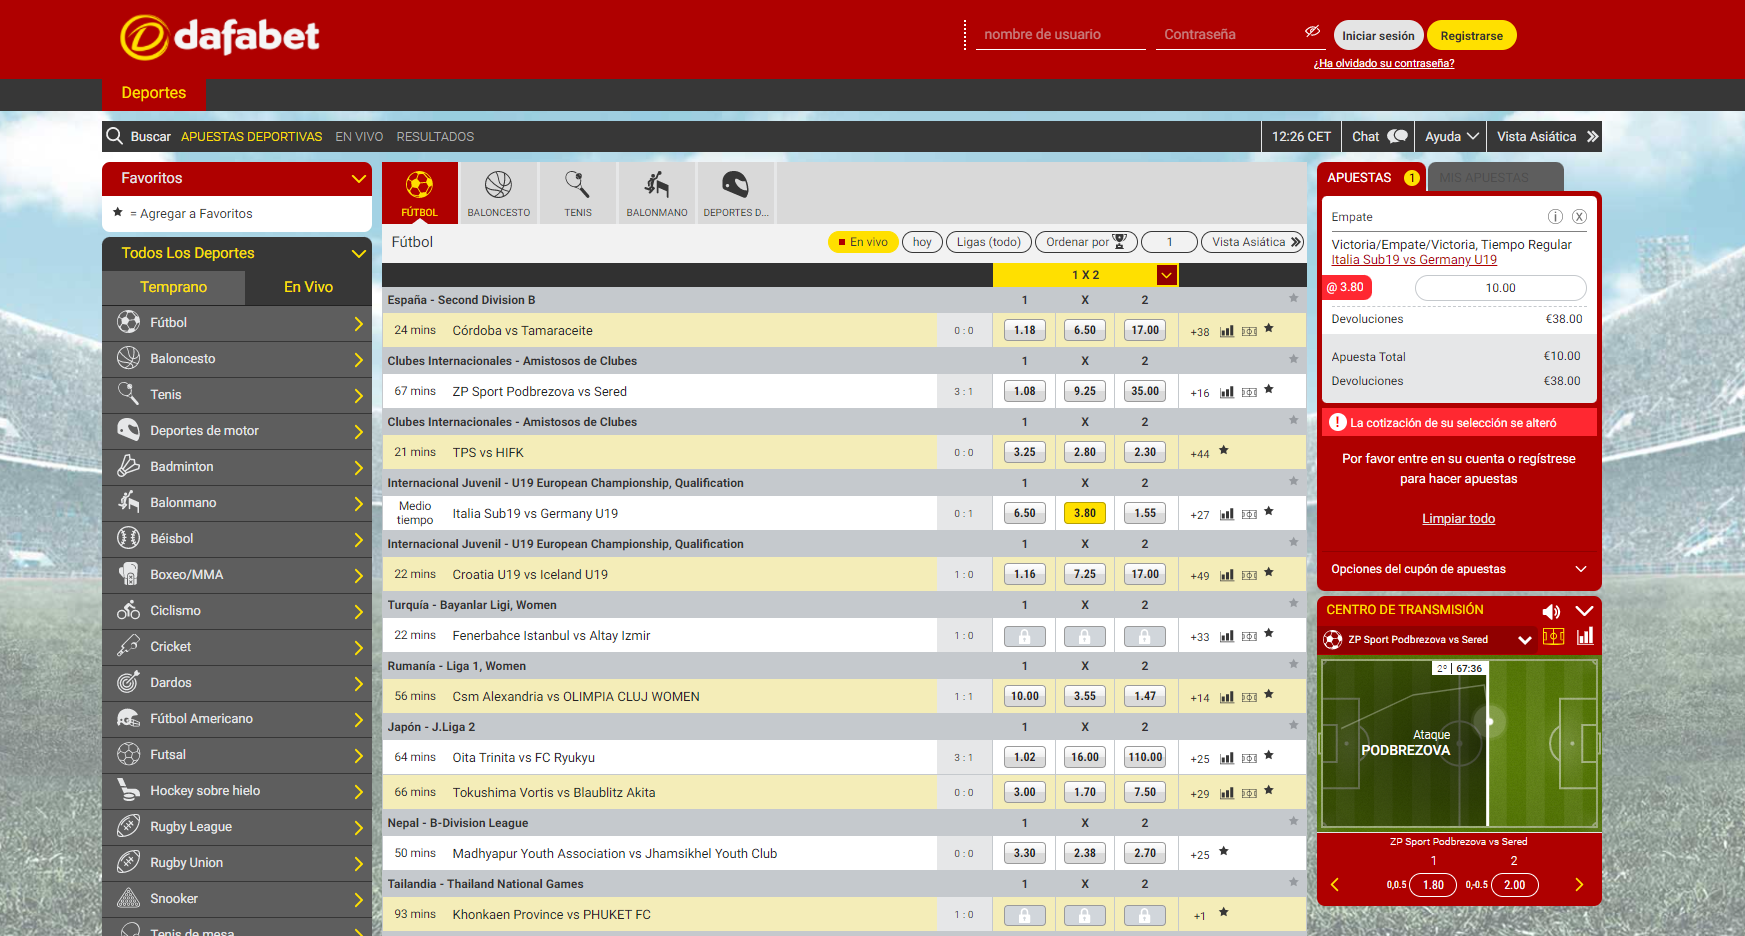This screenshot has width=1745, height=936.
Task: Switch to the Temprano tab
Action: pyautogui.click(x=173, y=287)
